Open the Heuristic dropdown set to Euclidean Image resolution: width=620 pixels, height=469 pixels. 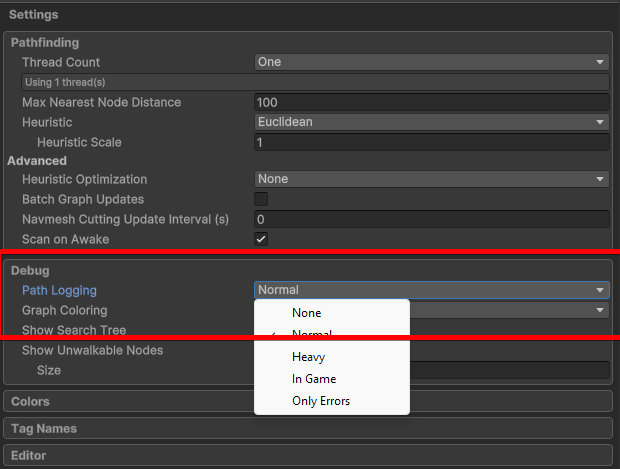point(431,122)
